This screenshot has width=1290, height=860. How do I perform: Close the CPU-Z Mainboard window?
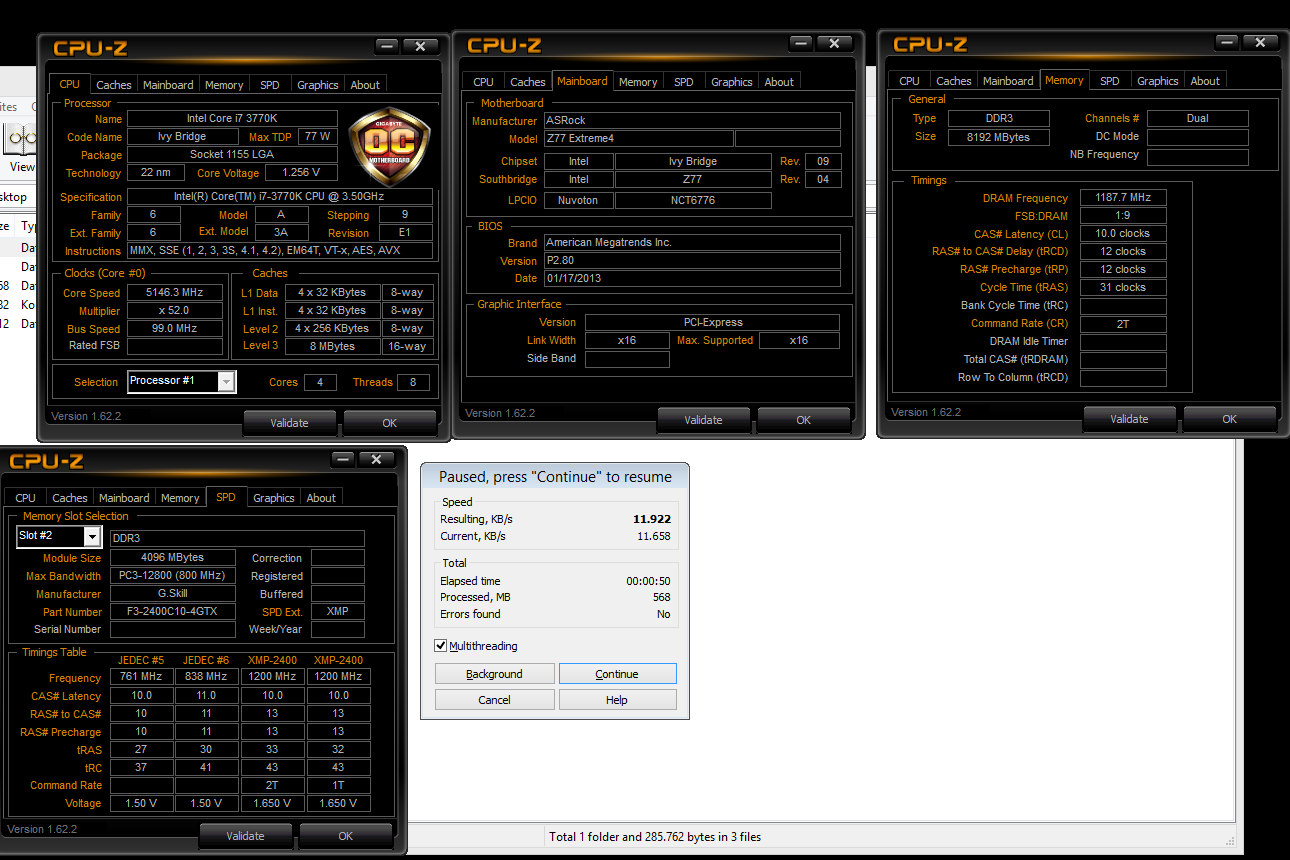click(x=836, y=43)
